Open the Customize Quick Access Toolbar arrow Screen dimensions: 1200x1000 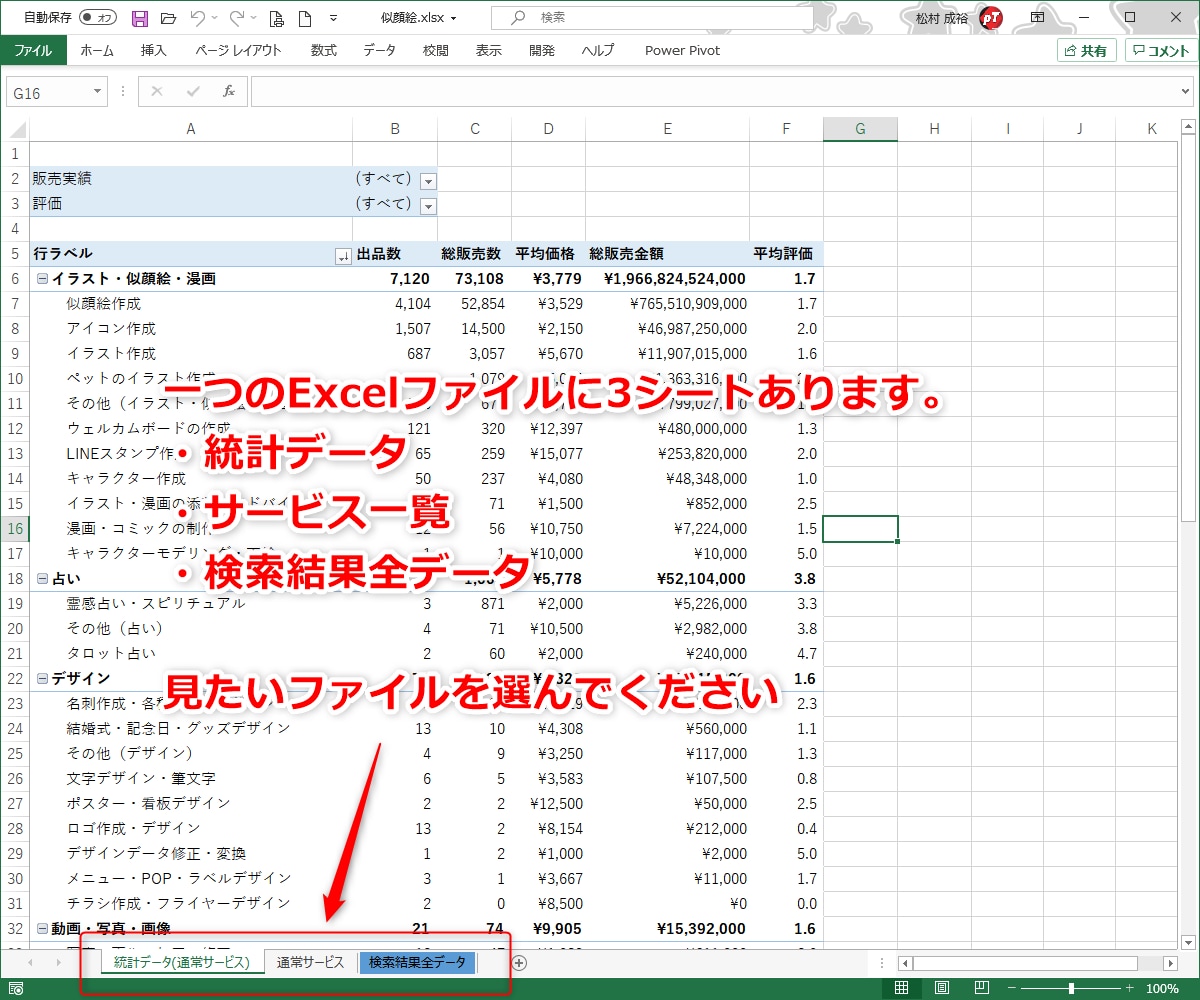333,18
